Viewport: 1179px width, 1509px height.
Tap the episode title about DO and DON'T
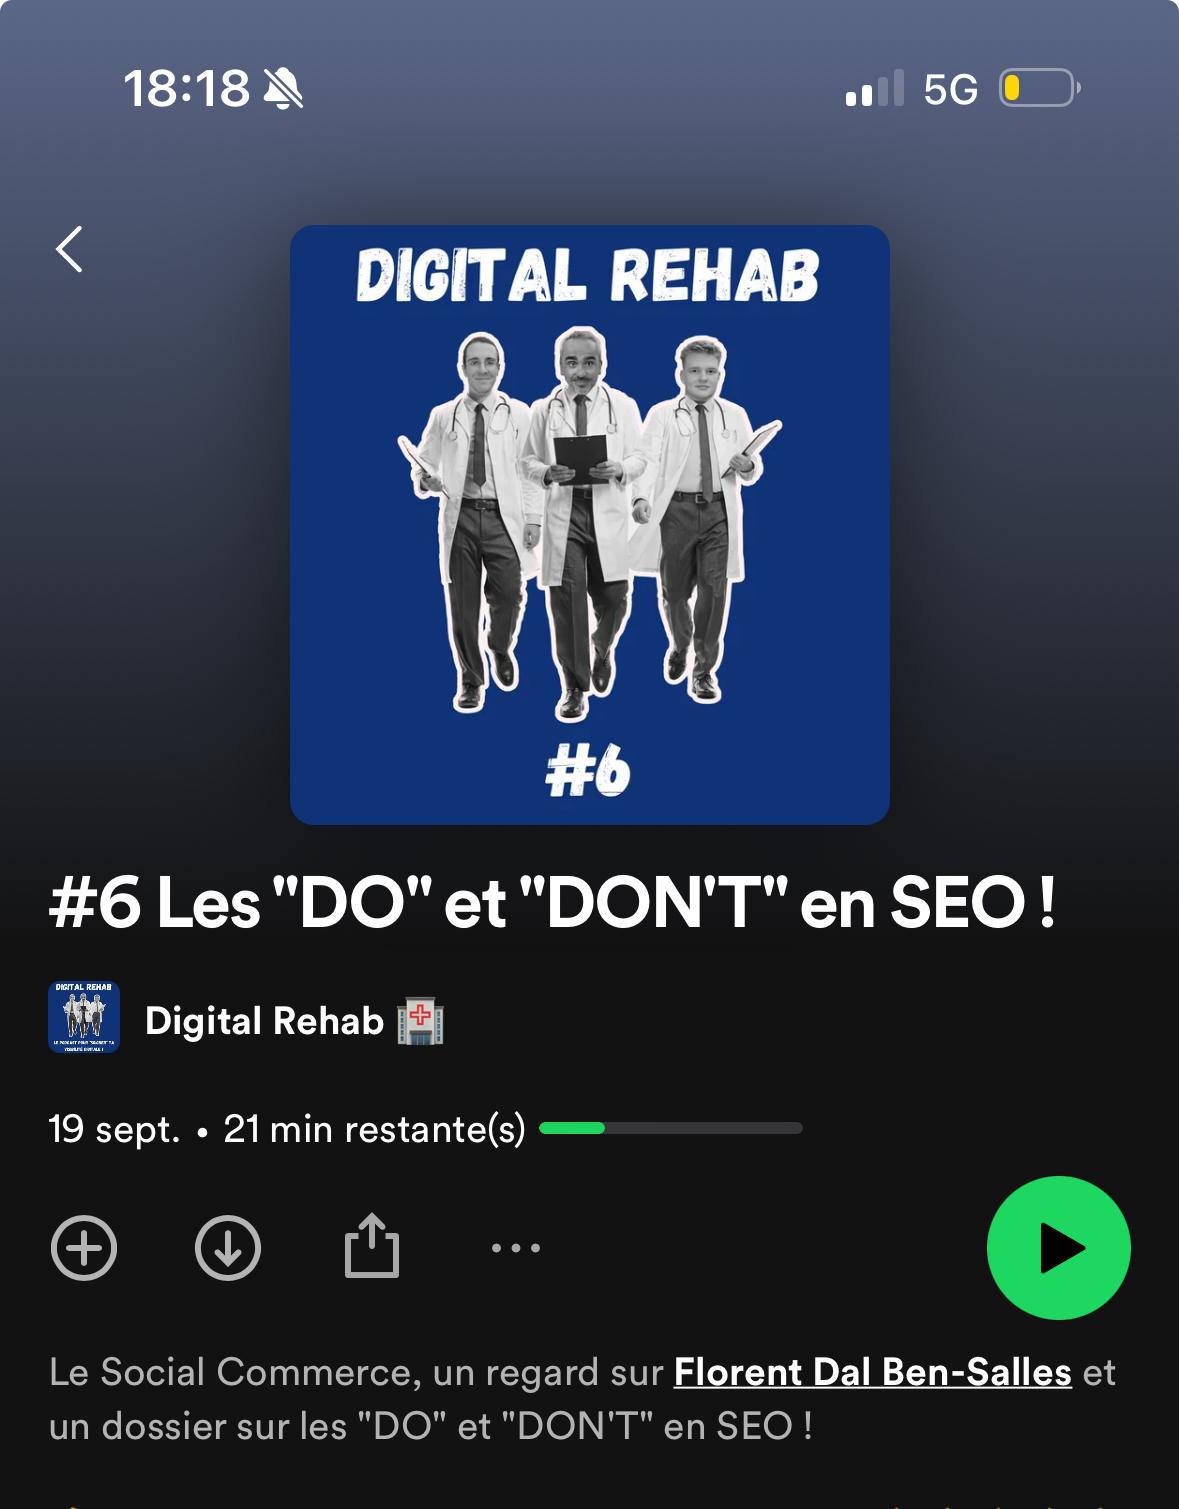coord(553,903)
